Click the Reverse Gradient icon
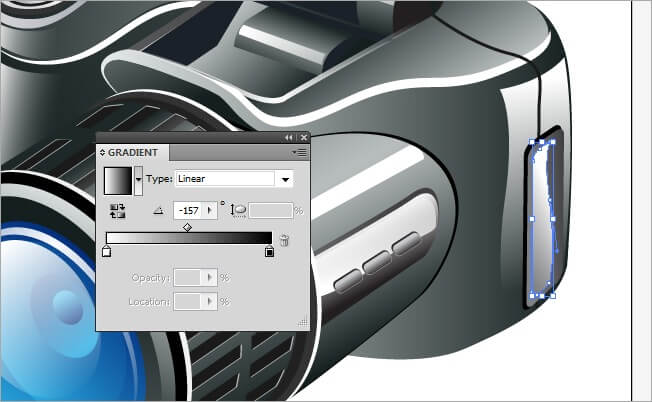 116,211
